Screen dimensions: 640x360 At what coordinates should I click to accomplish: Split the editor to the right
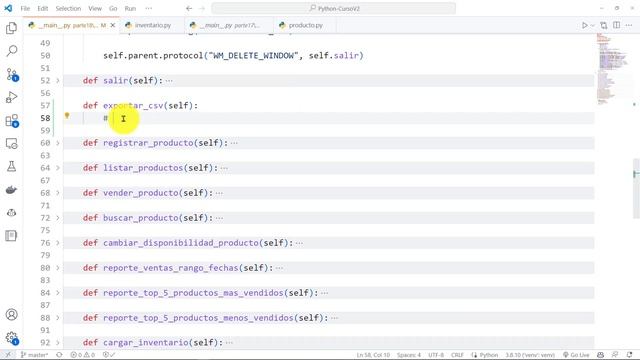pos(616,25)
